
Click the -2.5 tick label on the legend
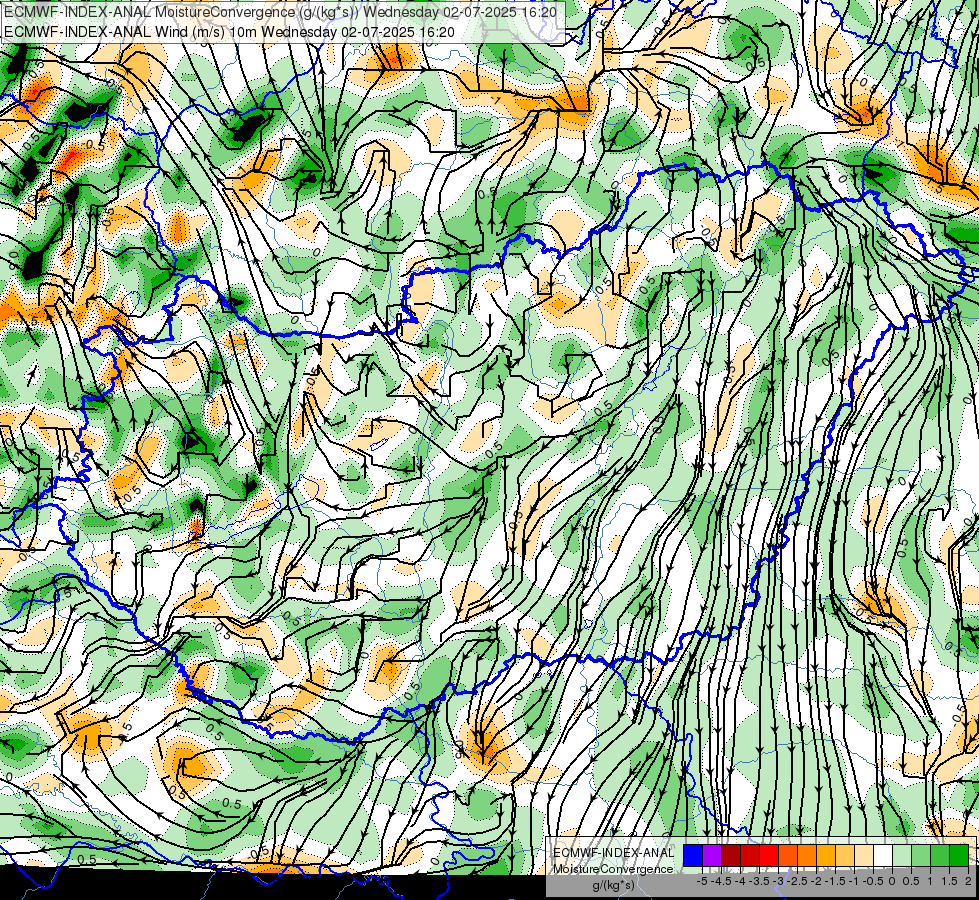pos(797,881)
